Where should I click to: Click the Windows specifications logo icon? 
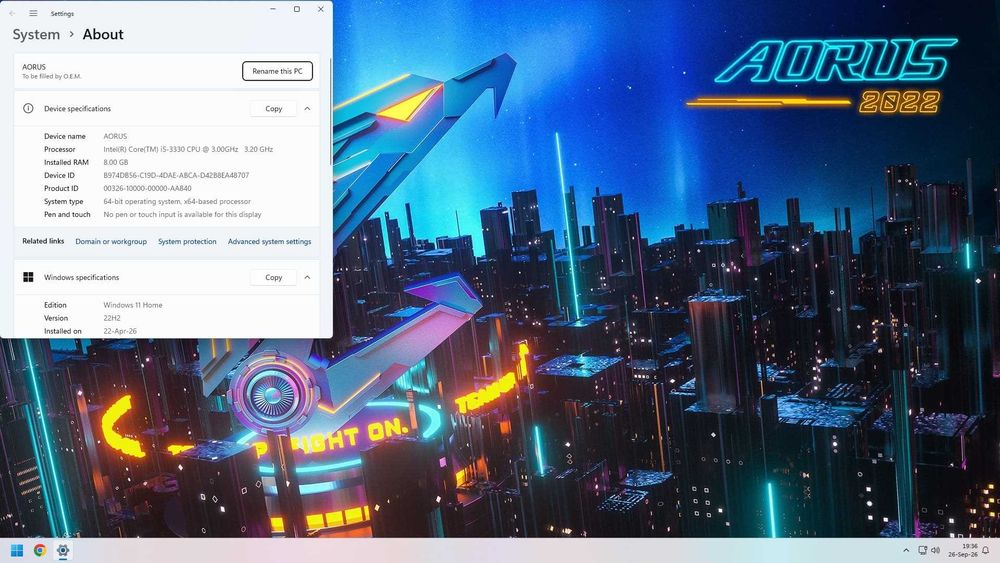(28, 277)
